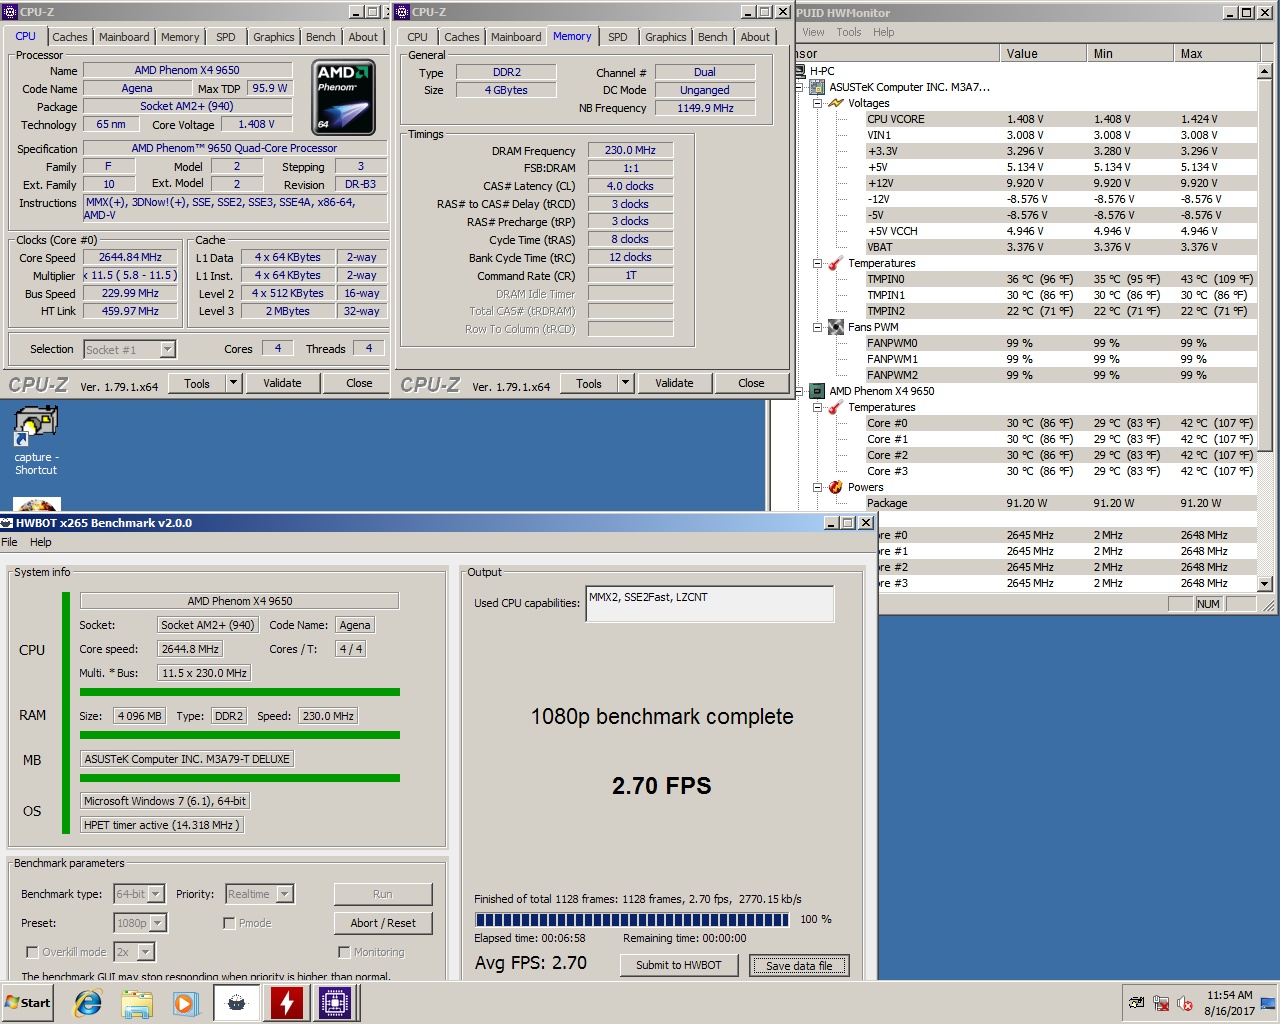Open Tools dropdown arrow in CPU window
The image size is (1280, 1024).
[x=233, y=383]
